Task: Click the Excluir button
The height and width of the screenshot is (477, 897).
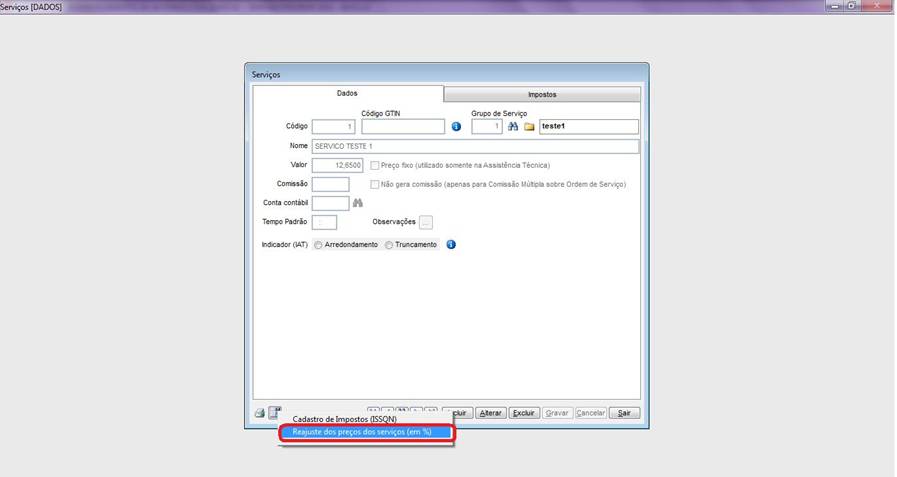Action: pyautogui.click(x=524, y=413)
